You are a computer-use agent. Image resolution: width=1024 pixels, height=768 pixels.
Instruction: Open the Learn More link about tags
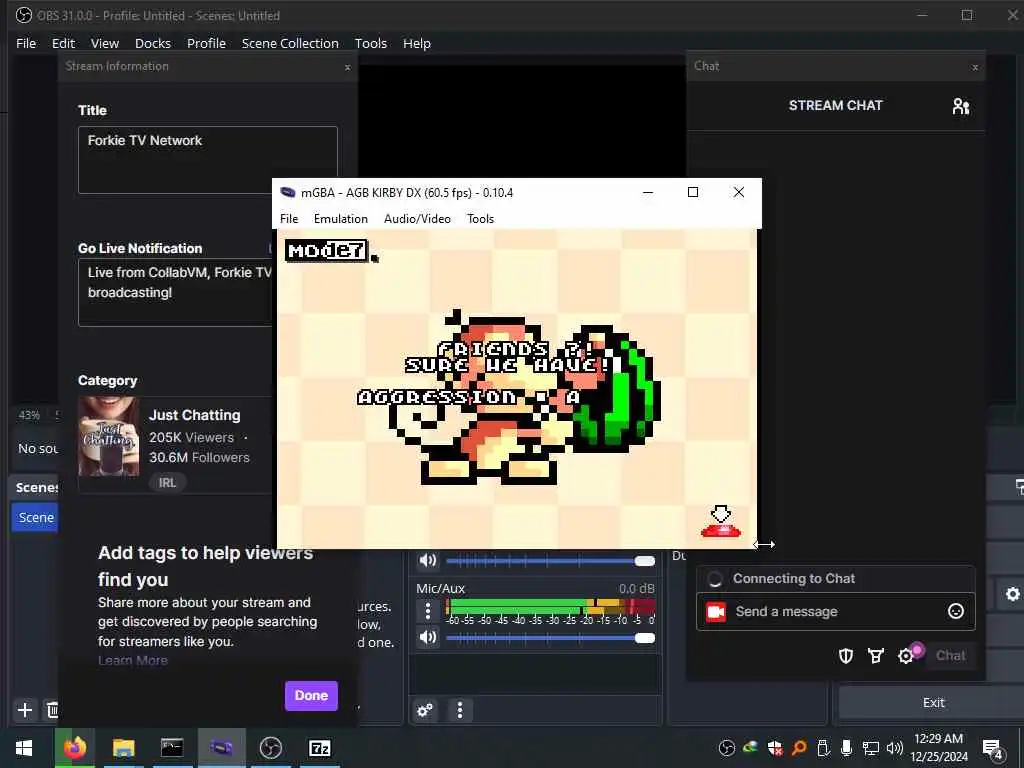pyautogui.click(x=133, y=660)
